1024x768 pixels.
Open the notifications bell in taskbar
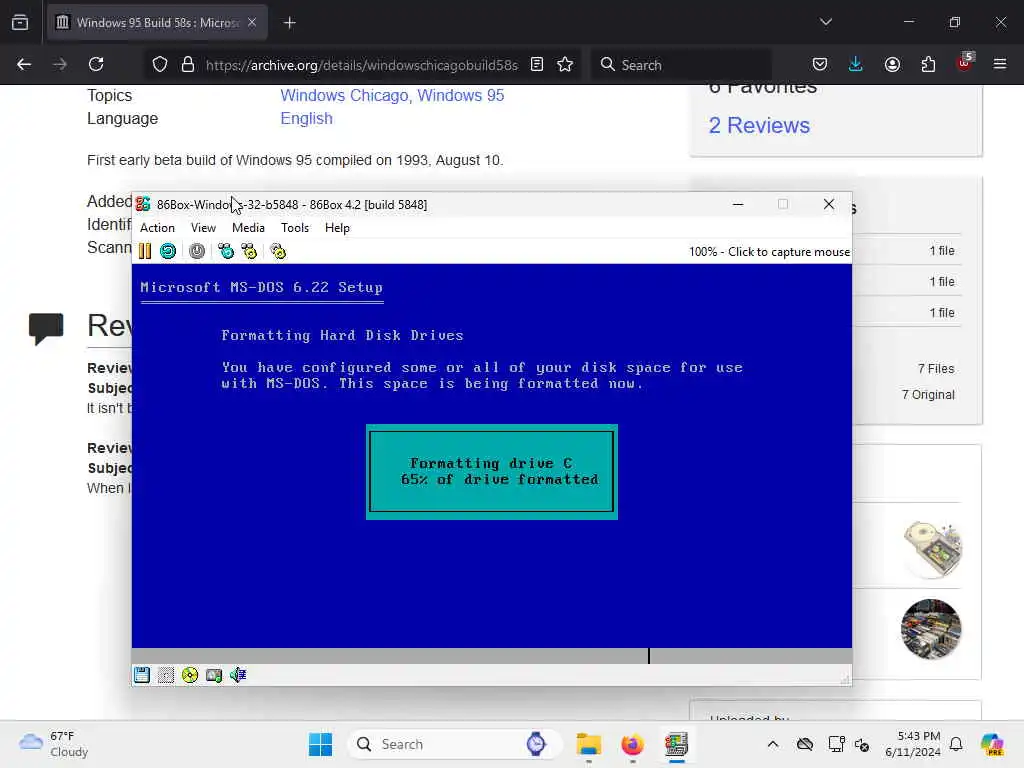pyautogui.click(x=956, y=744)
